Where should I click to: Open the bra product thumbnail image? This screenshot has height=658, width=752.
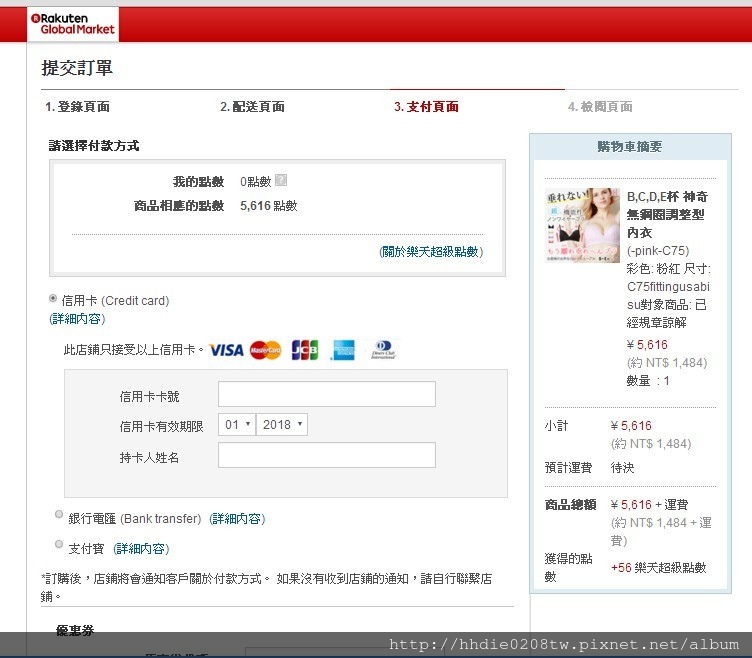click(582, 225)
